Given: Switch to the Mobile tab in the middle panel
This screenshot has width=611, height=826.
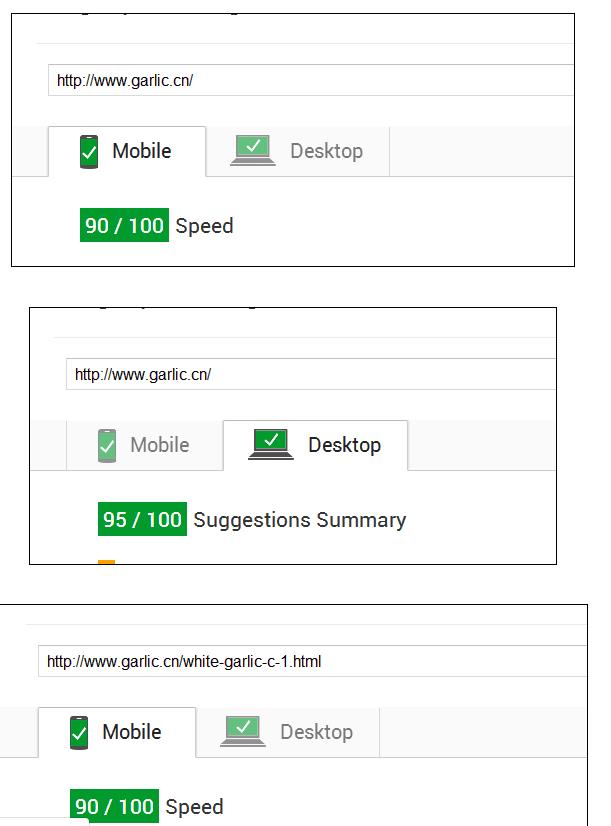Looking at the screenshot, I should tap(159, 445).
